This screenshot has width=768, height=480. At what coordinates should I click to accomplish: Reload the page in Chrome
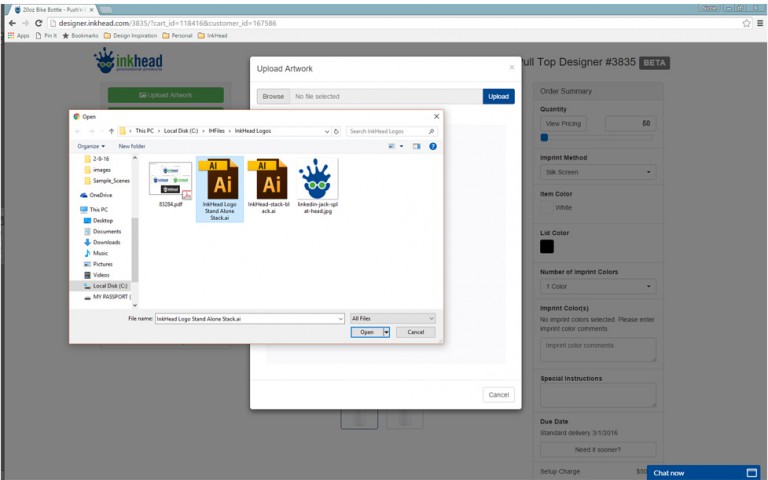[x=38, y=23]
